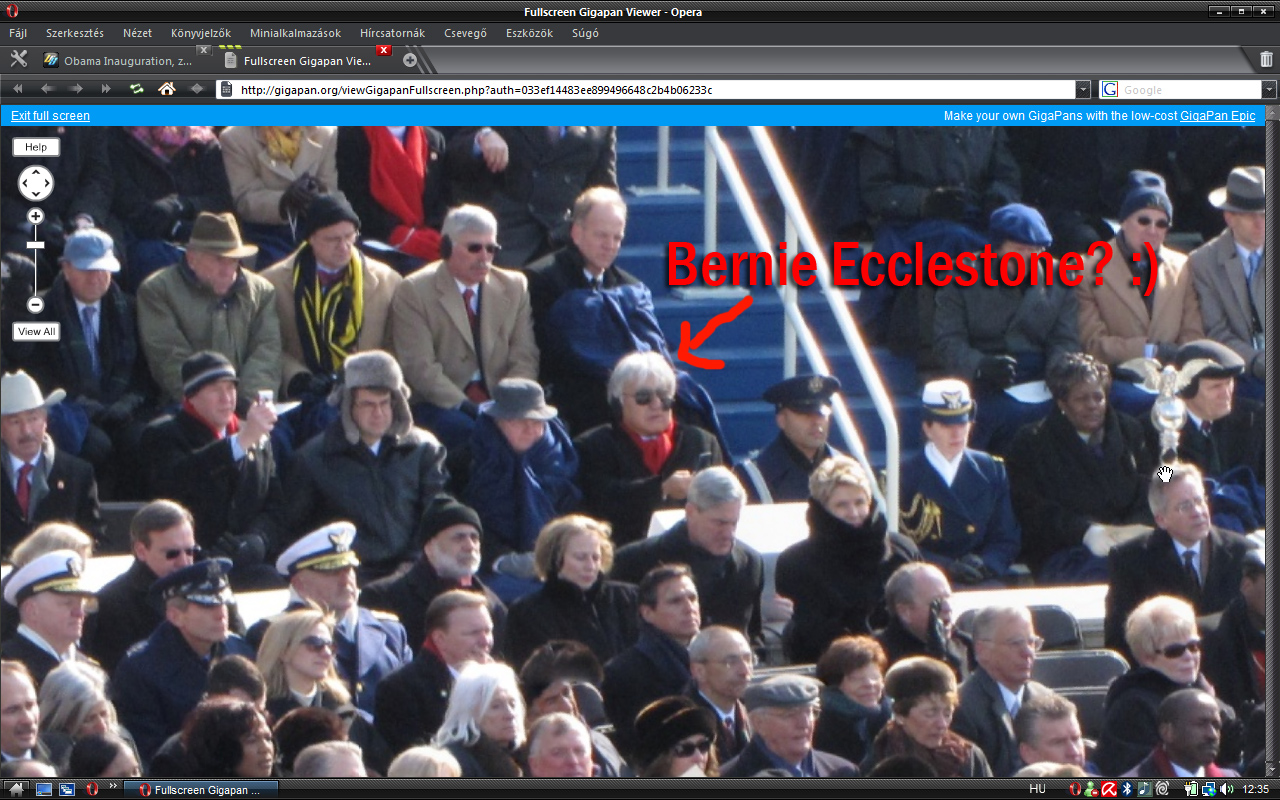Screen dimensions: 1280x800
Task: Launch Opera from quick launch bar
Action: click(91, 789)
